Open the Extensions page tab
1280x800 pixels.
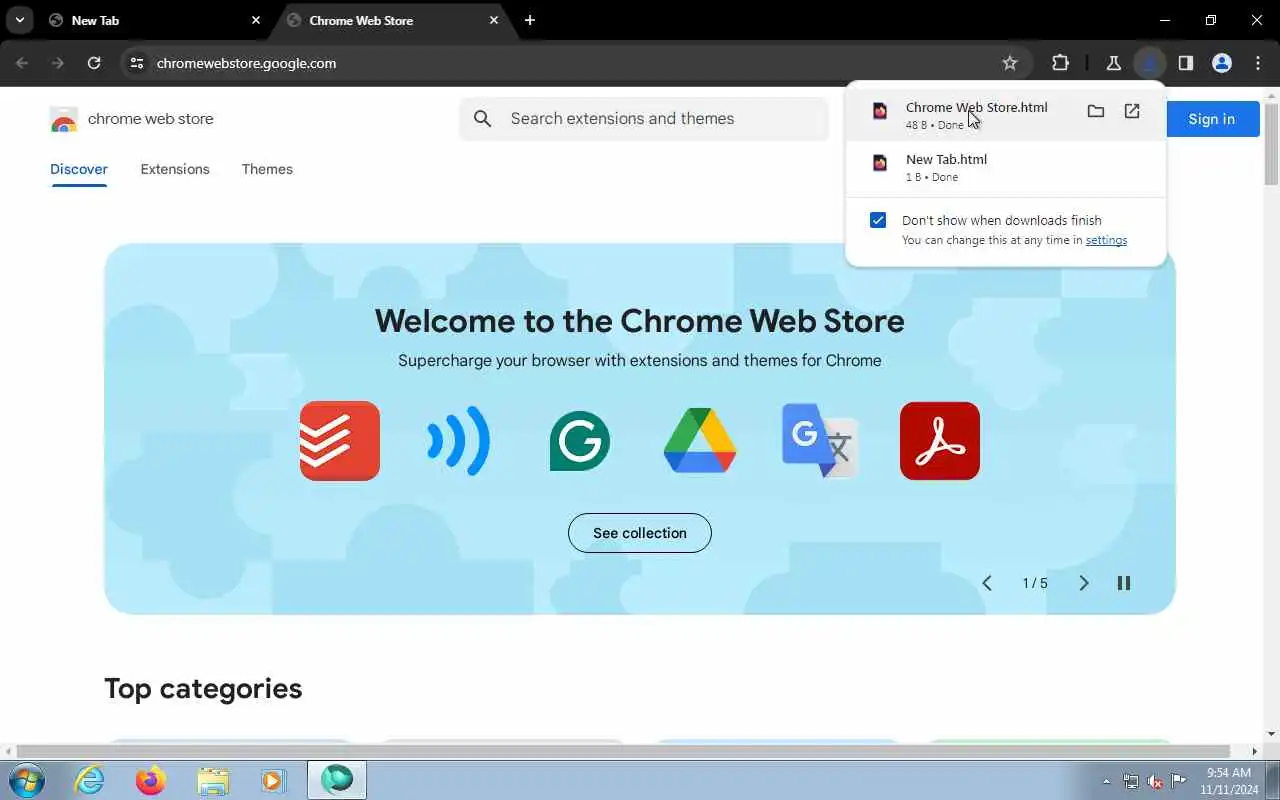tap(175, 169)
